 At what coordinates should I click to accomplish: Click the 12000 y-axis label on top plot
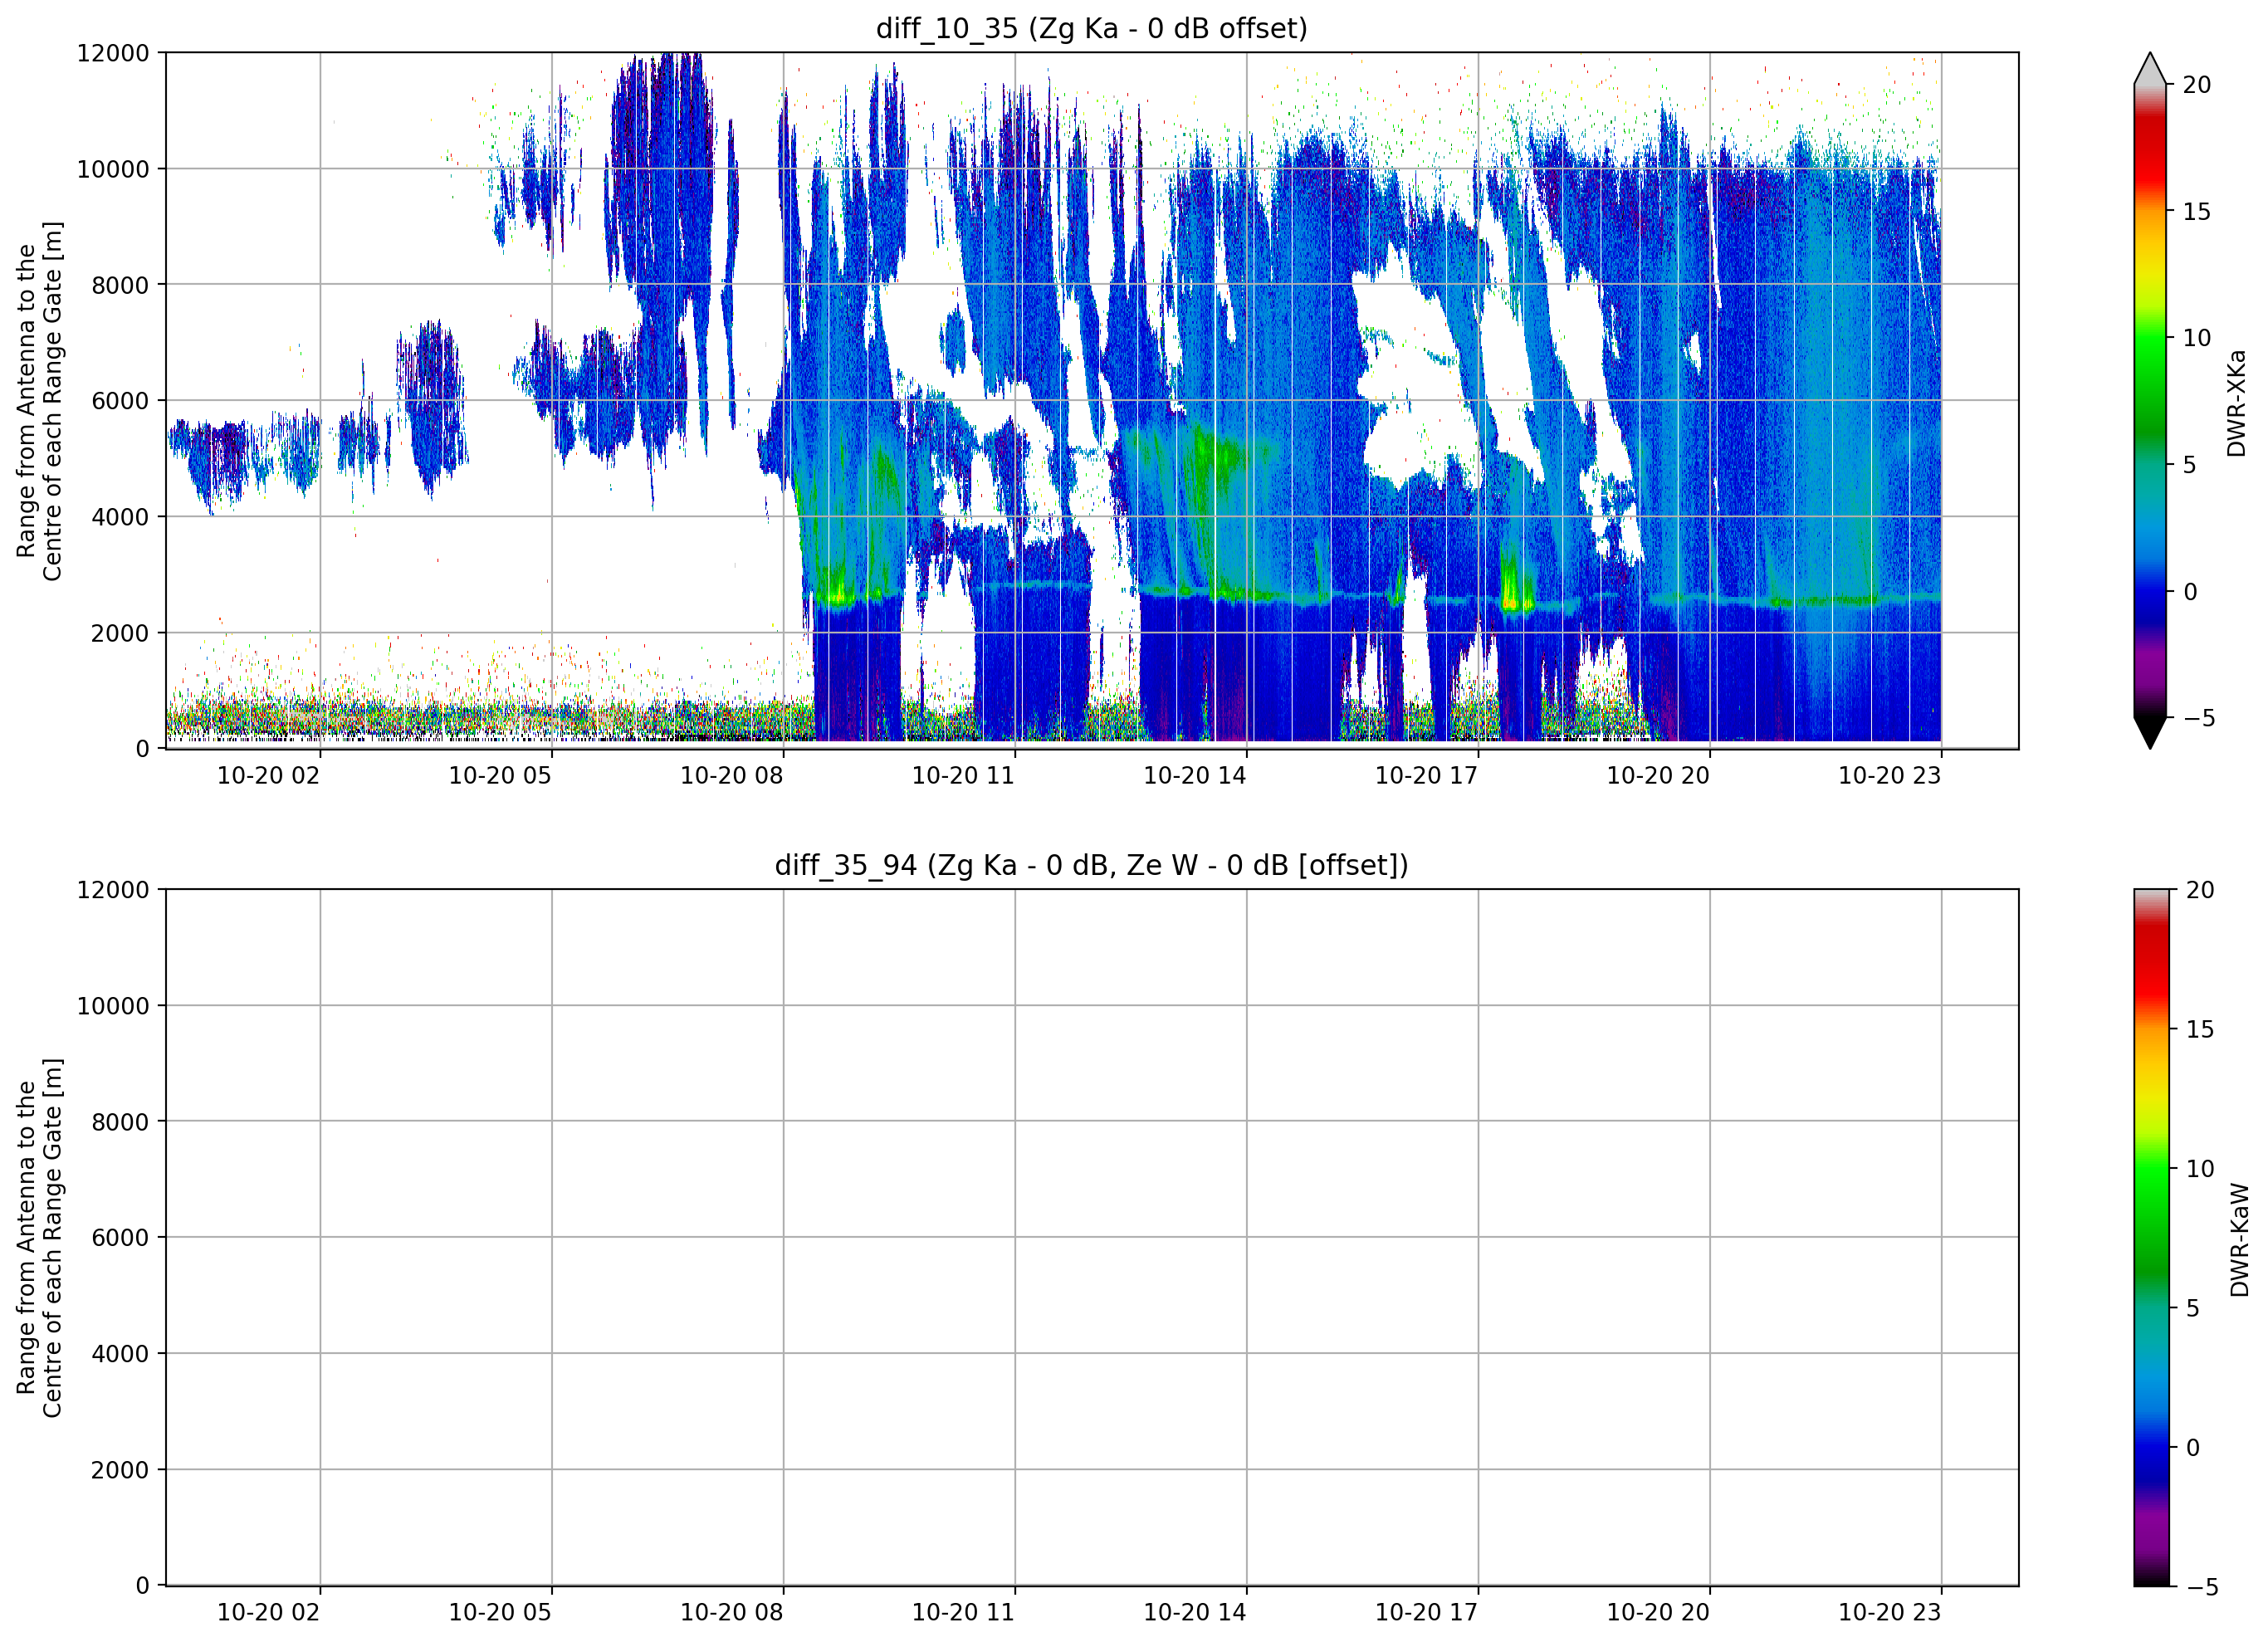113,53
